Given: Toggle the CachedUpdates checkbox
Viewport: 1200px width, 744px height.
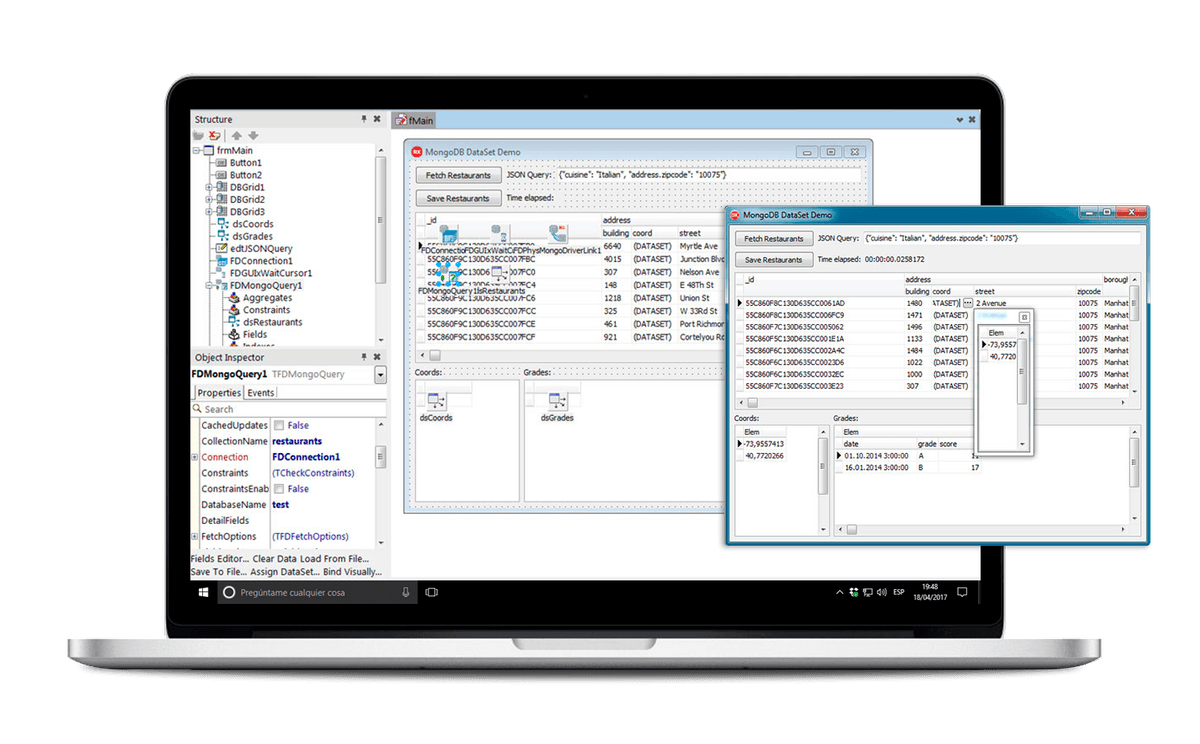Looking at the screenshot, I should tap(279, 425).
